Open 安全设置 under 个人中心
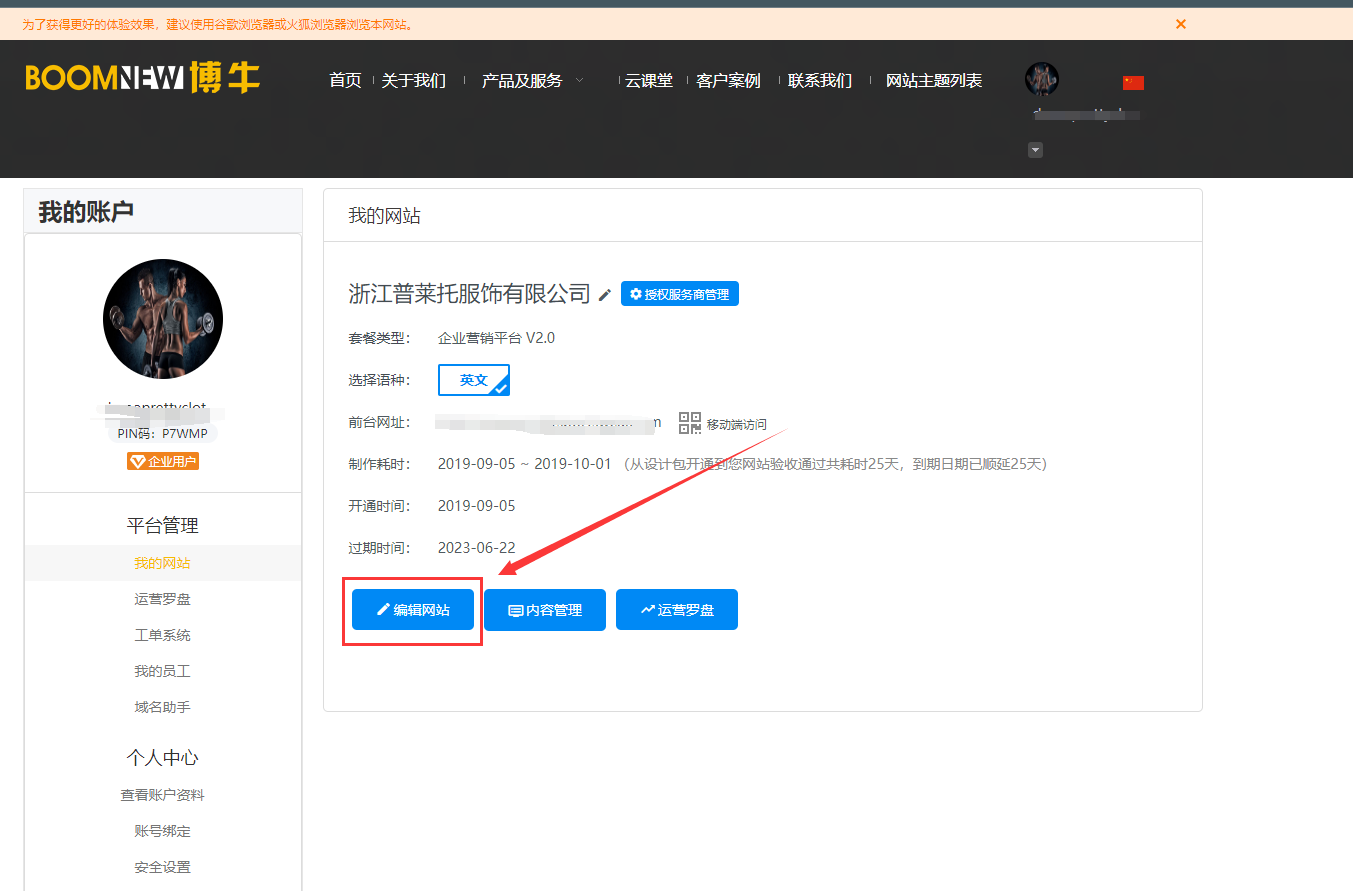The height and width of the screenshot is (891, 1353). [x=162, y=866]
